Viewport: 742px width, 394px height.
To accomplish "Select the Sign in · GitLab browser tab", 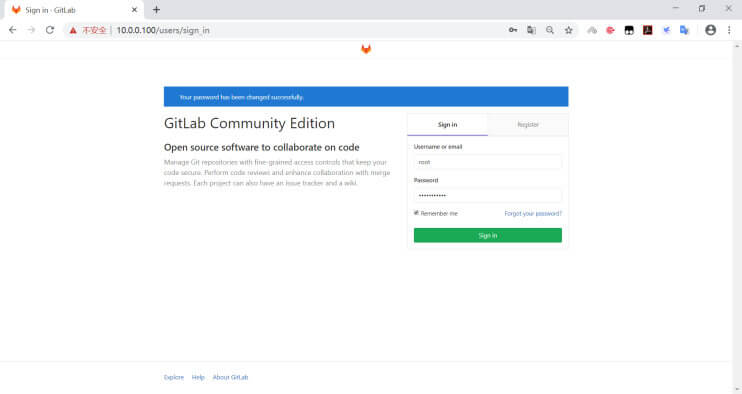I will tap(73, 10).
